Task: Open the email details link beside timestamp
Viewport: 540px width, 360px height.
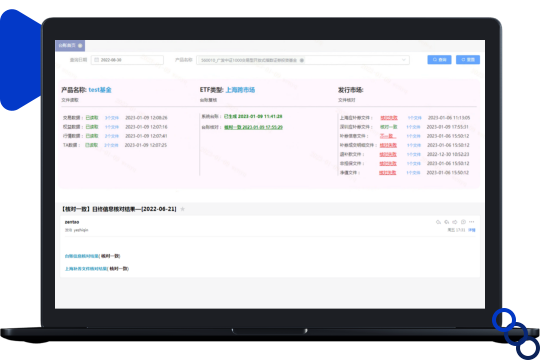Action: 472,230
